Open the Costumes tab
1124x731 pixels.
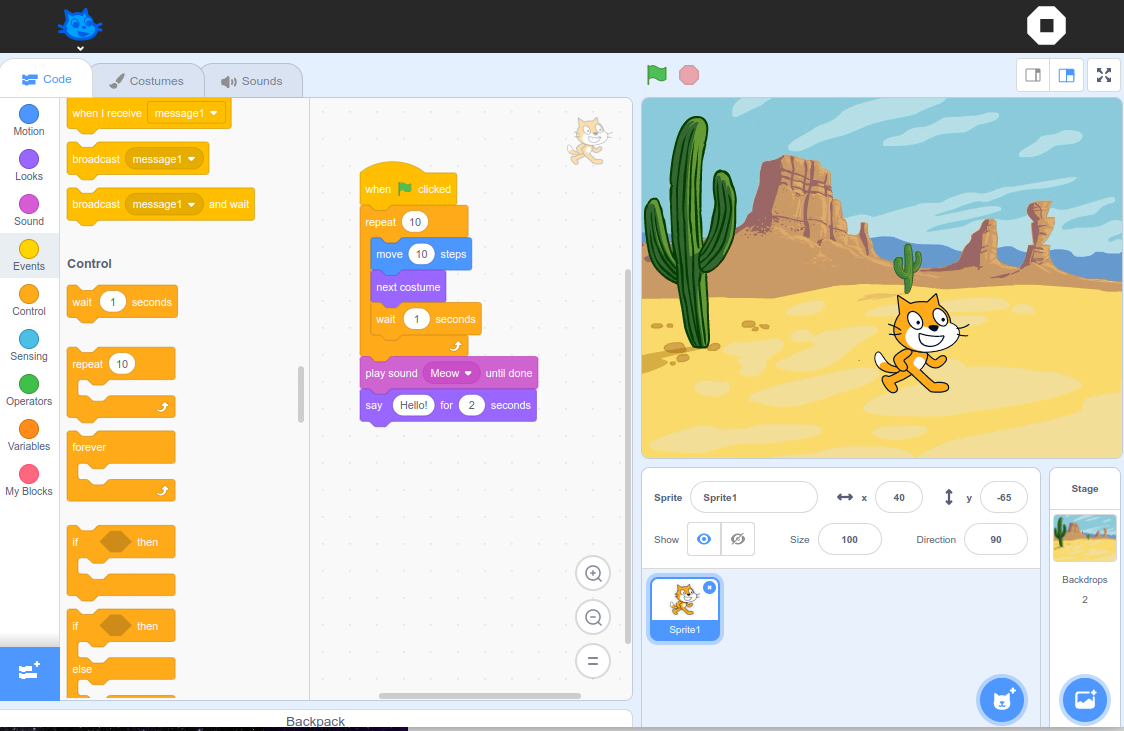pos(147,81)
